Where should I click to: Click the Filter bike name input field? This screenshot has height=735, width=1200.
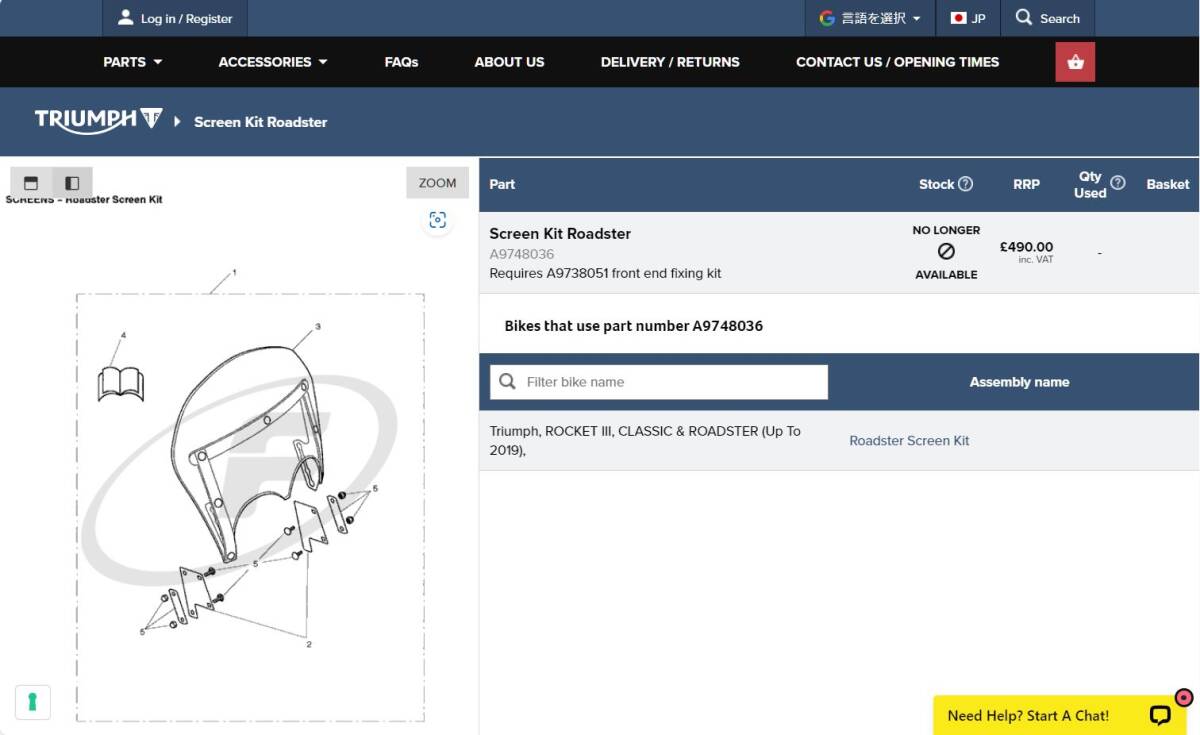[659, 382]
